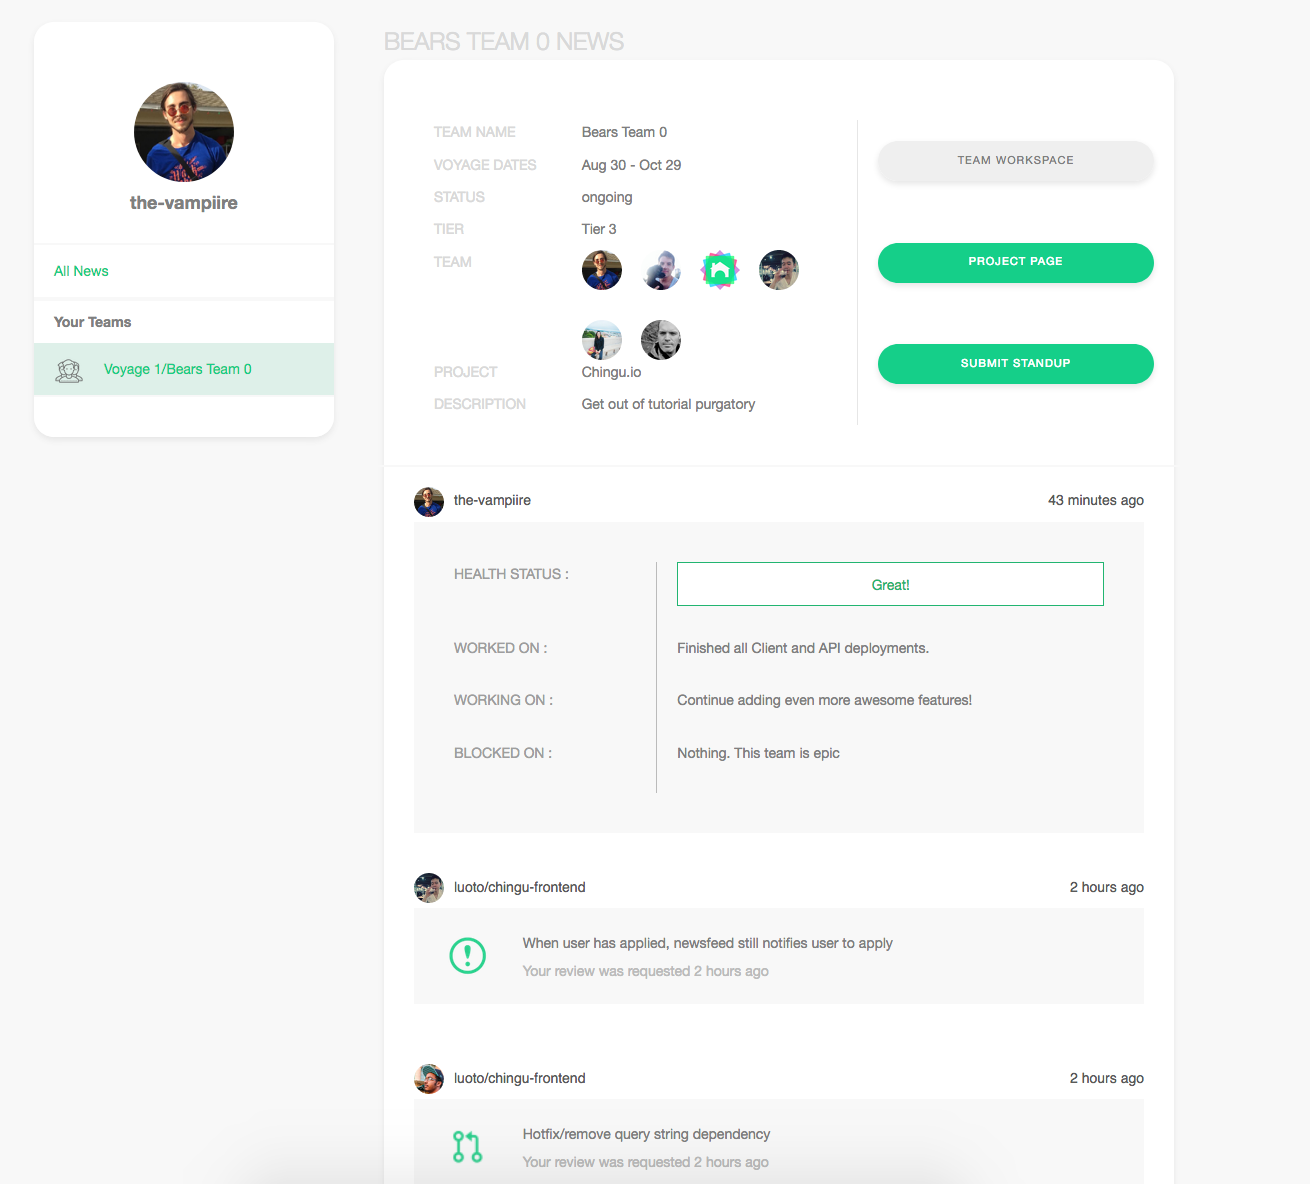The image size is (1310, 1184).
Task: Open the Hotfix/remove query string dependency item
Action: click(x=646, y=1134)
